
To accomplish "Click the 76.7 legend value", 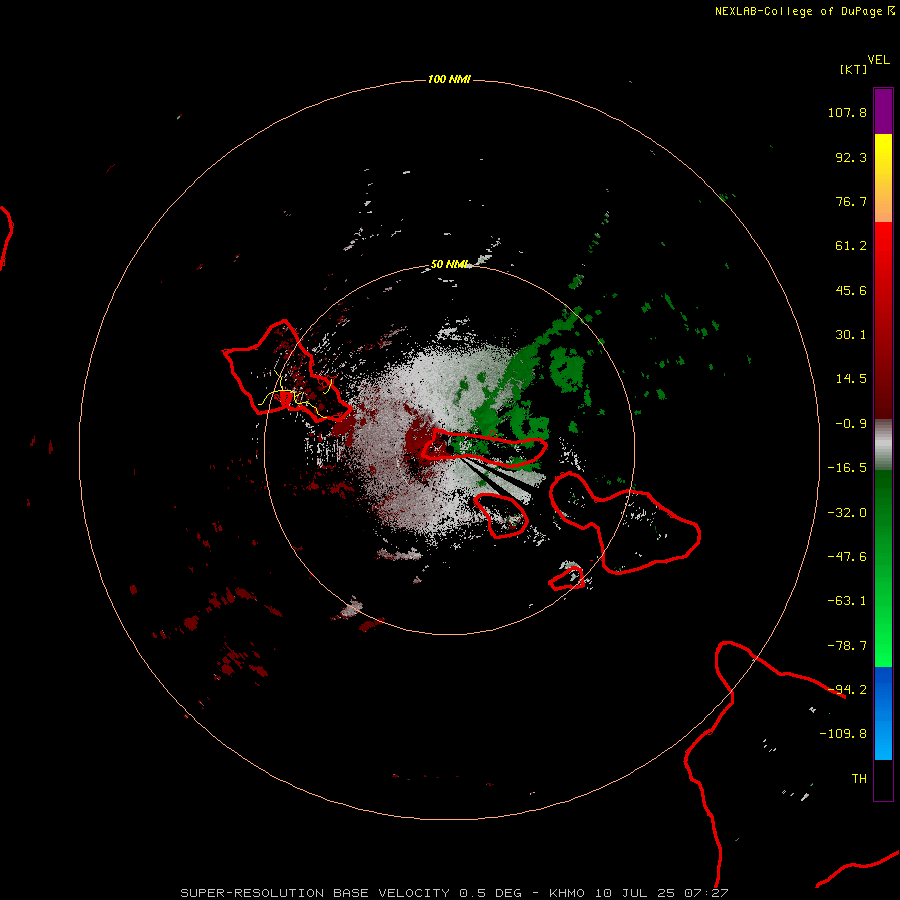I will 851,201.
